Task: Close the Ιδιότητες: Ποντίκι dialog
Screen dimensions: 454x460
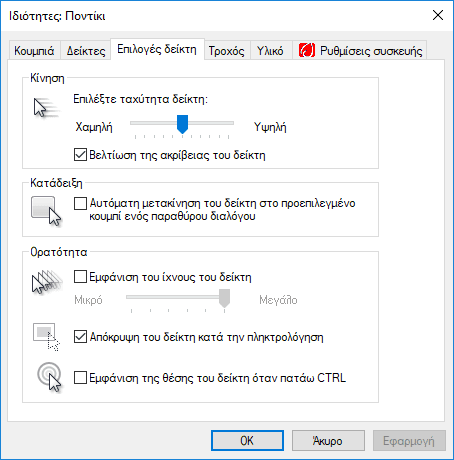Action: coord(438,15)
